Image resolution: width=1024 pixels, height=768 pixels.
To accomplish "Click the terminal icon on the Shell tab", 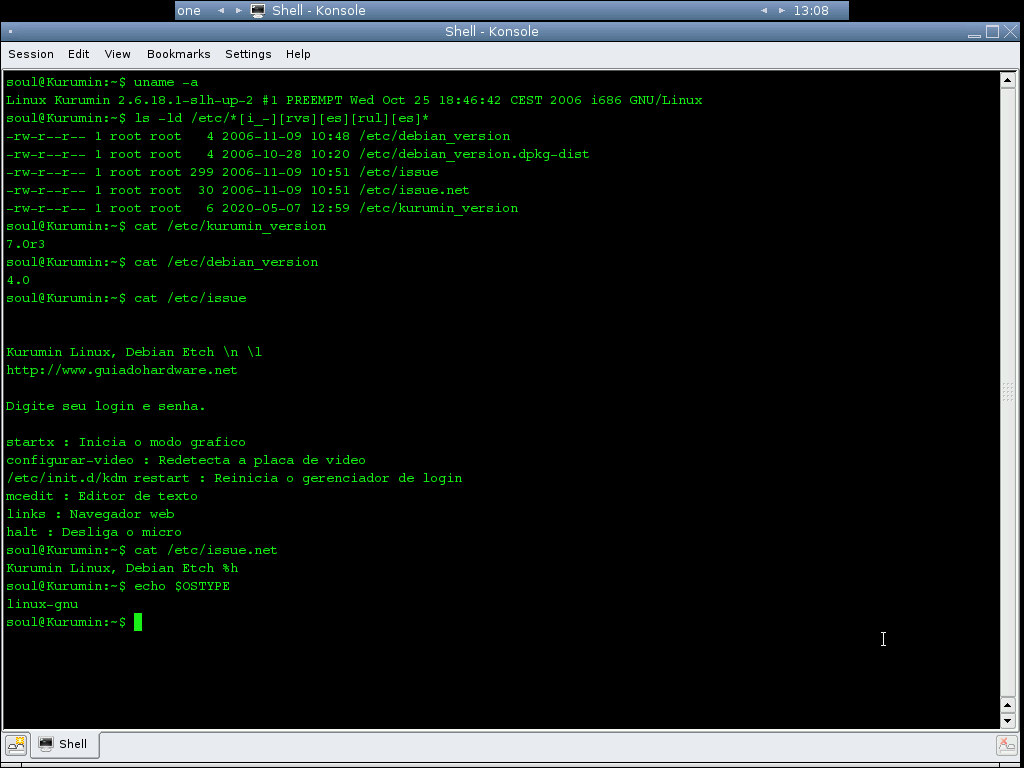I will click(x=46, y=744).
